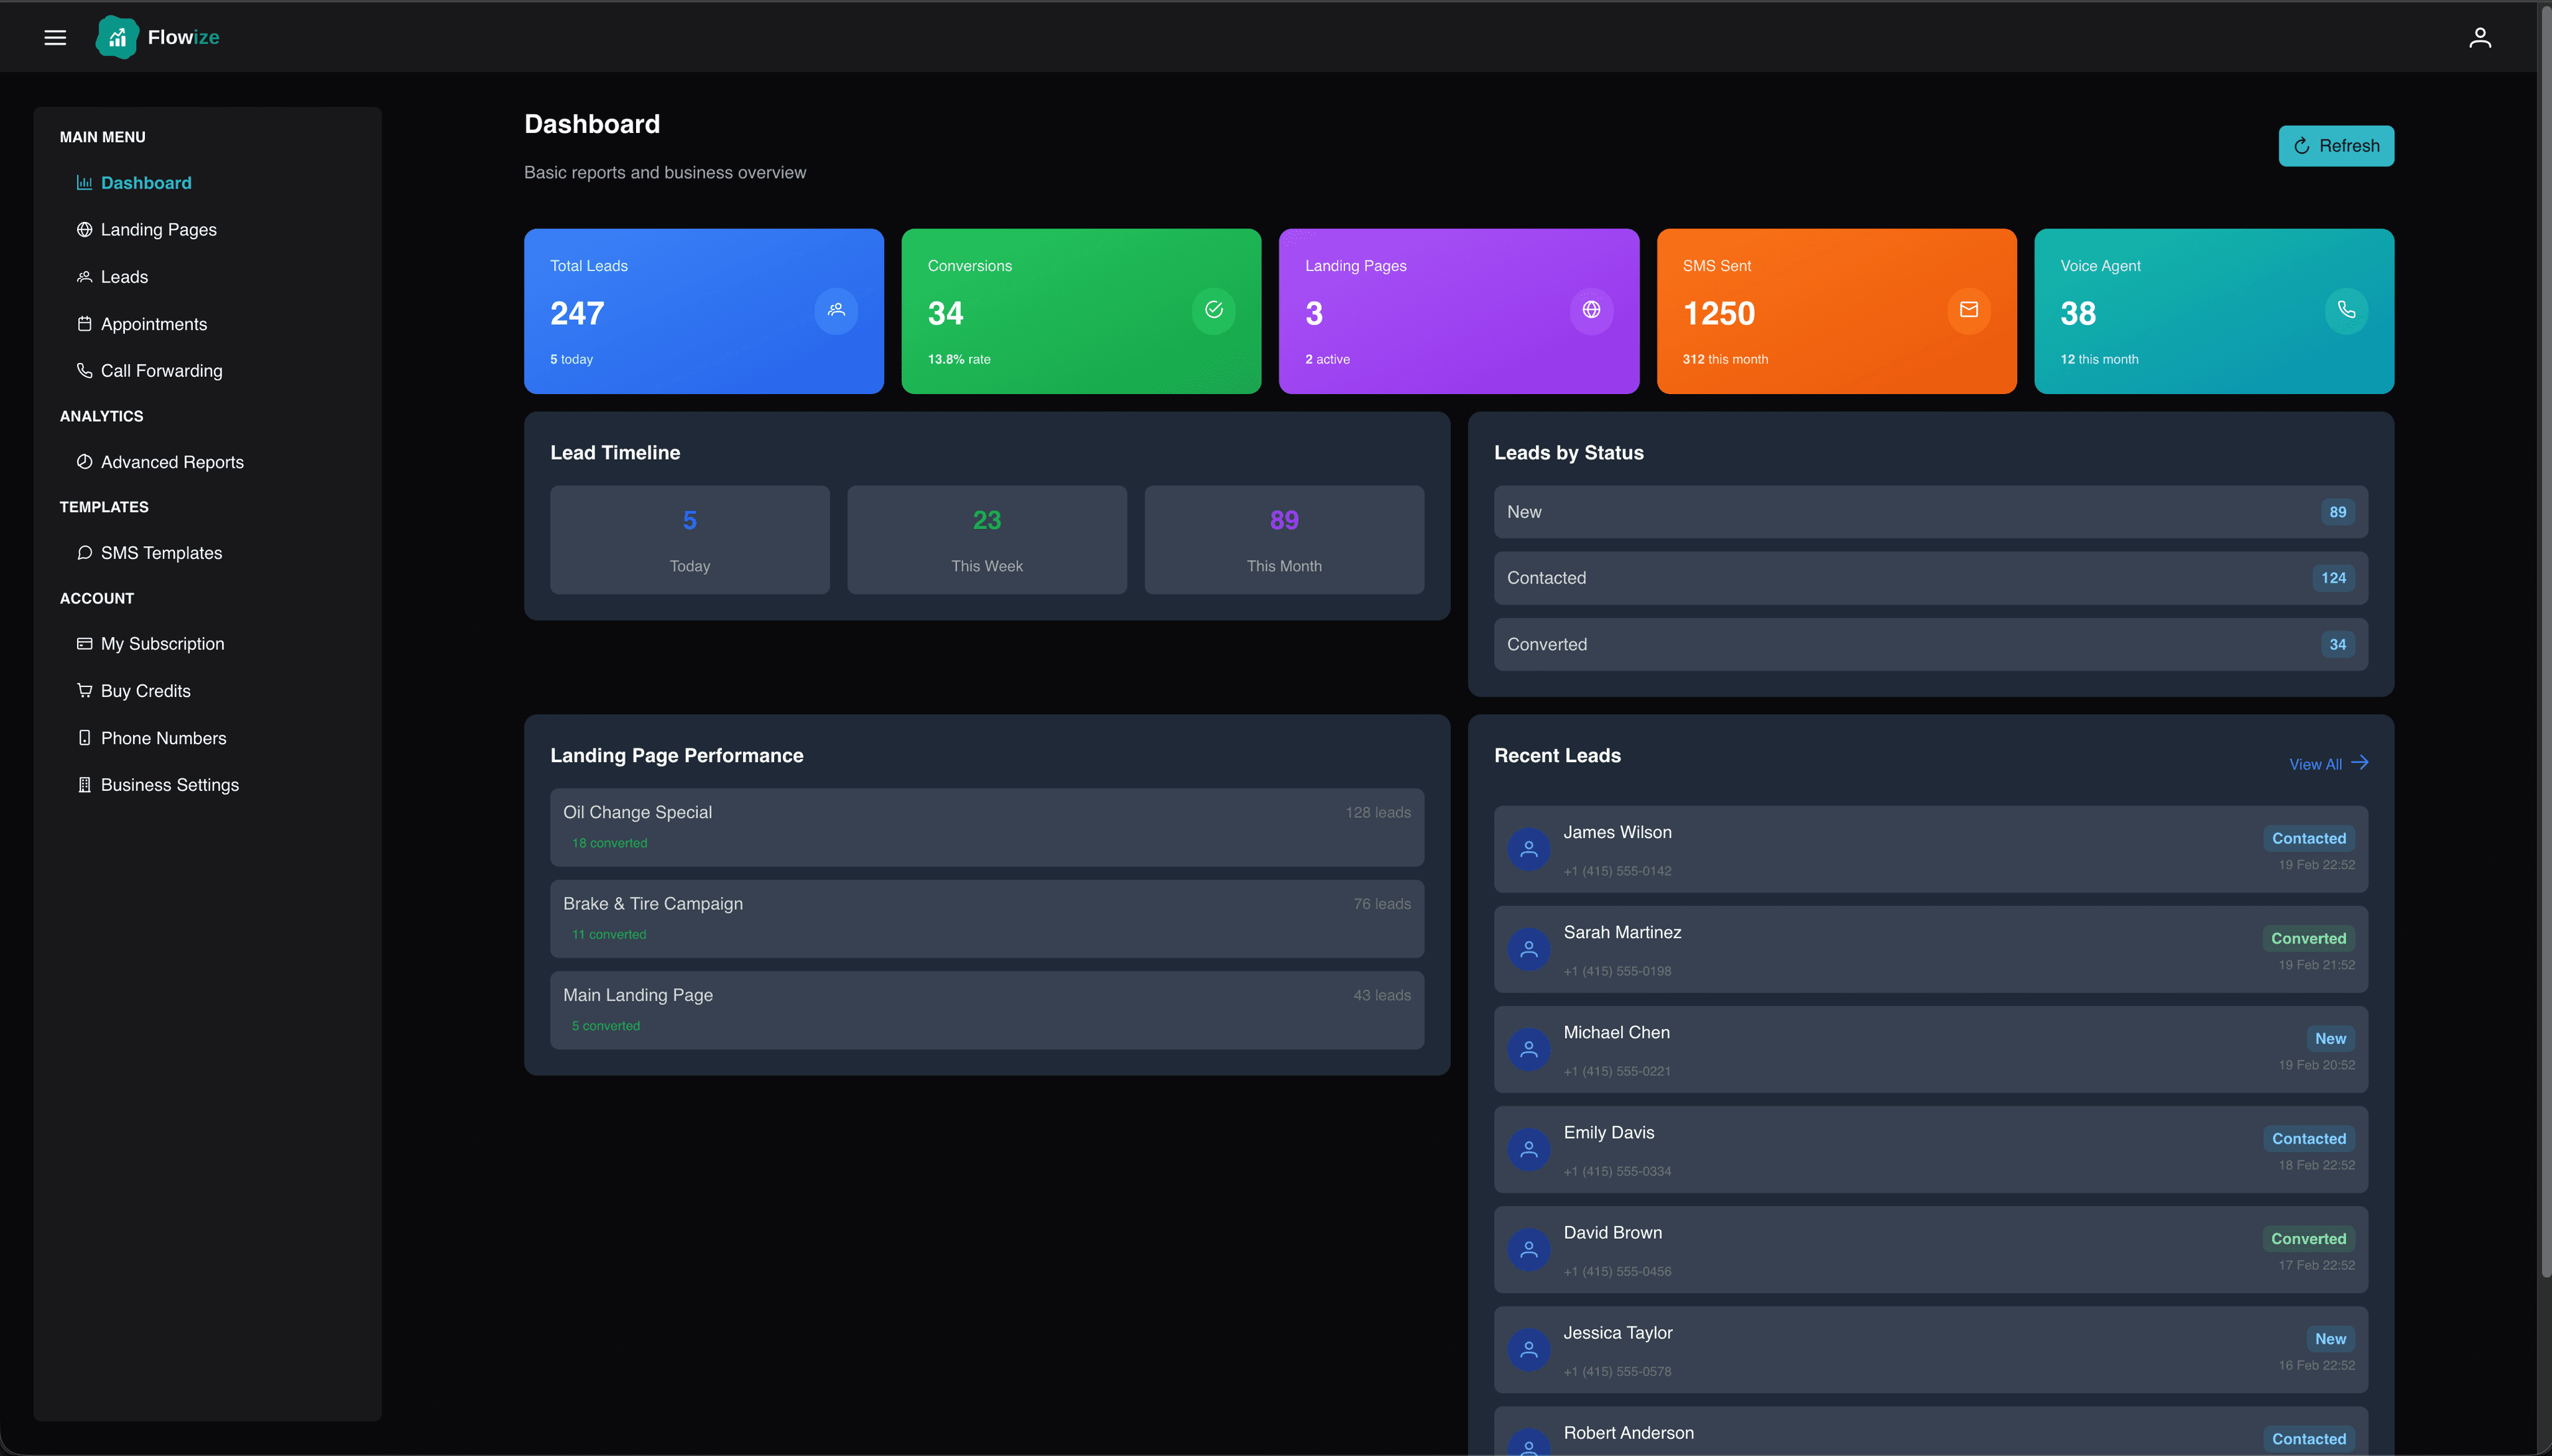Click the Call Forwarding phone icon
This screenshot has height=1456, width=2552.
click(84, 370)
